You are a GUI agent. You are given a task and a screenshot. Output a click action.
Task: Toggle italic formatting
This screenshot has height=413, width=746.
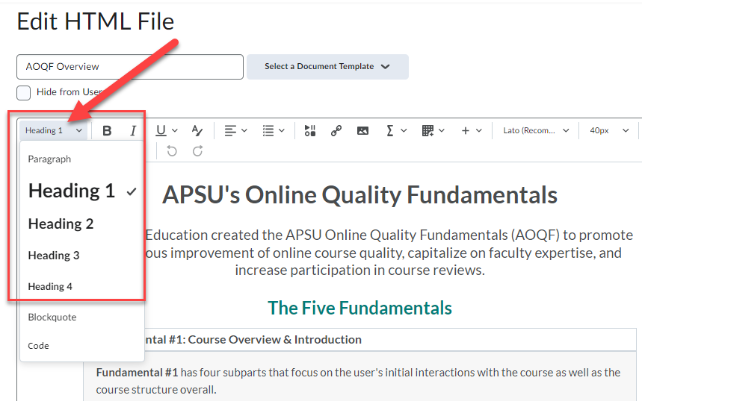click(x=132, y=130)
